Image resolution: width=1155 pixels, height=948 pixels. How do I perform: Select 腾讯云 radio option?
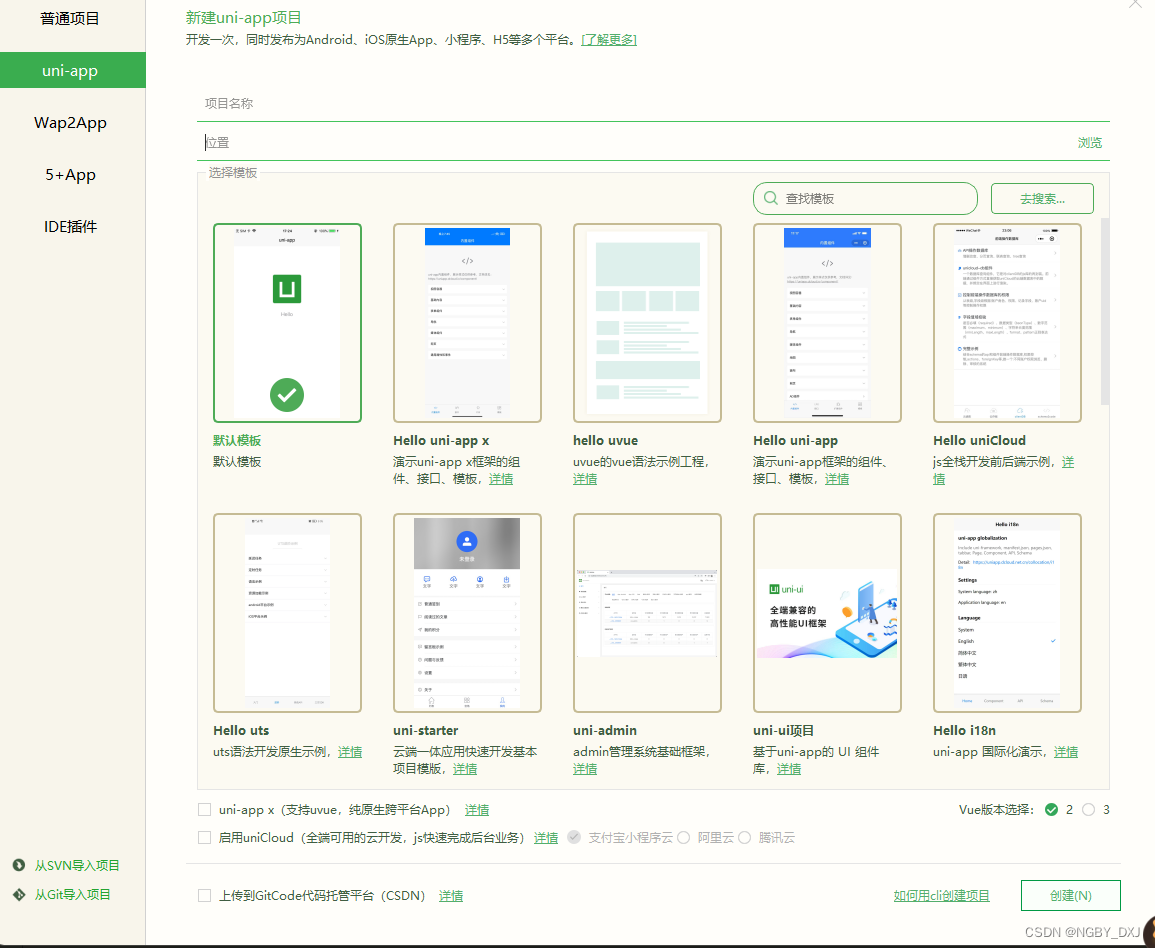(745, 838)
